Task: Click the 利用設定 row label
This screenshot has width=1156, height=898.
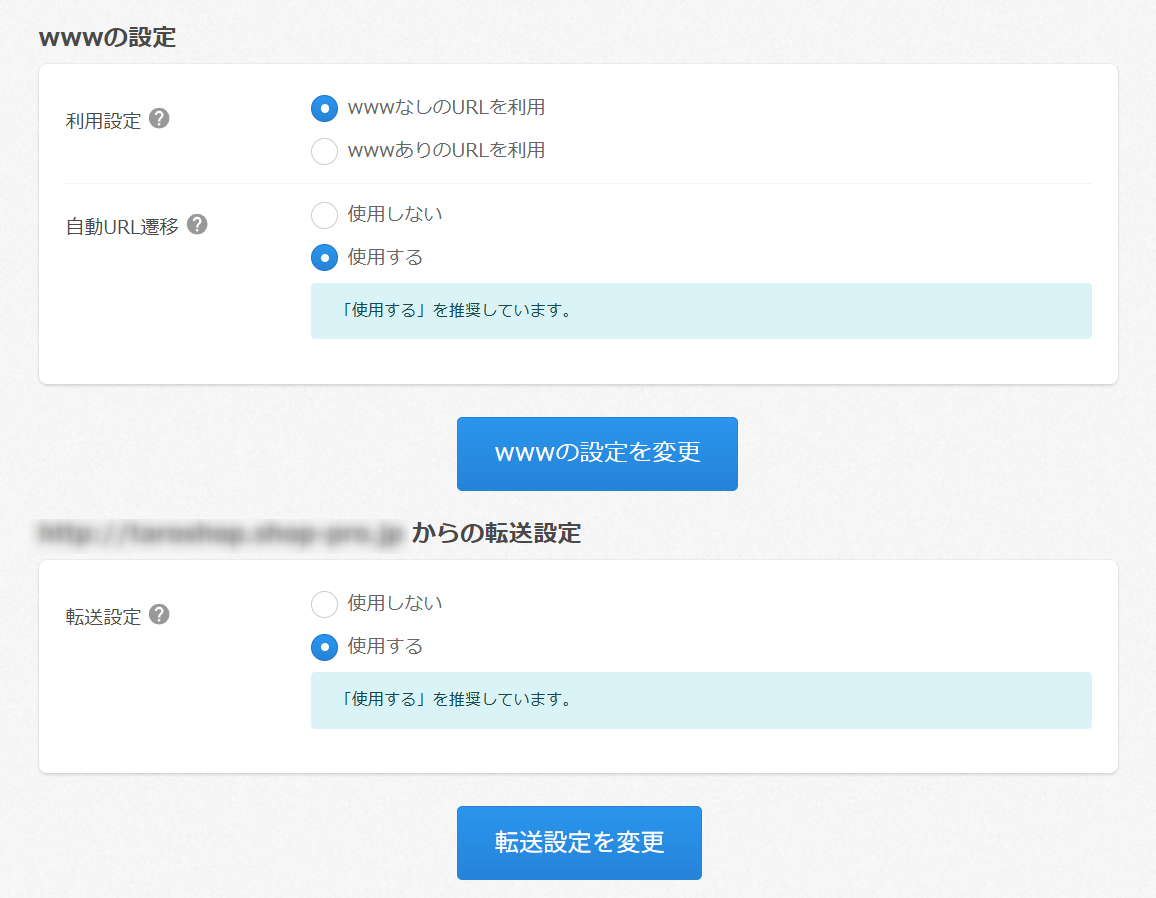Action: pyautogui.click(x=103, y=121)
